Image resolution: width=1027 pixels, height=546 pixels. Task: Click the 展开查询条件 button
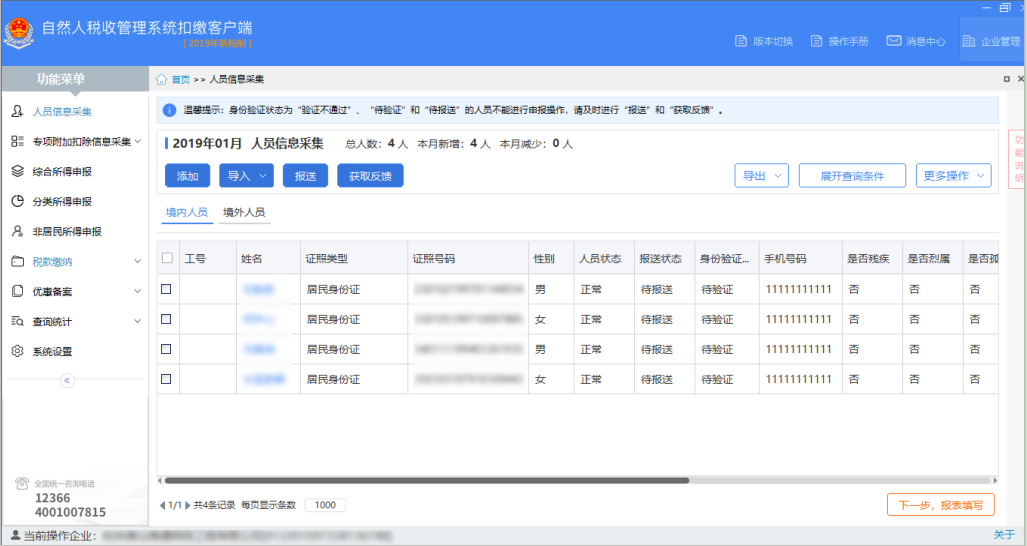(852, 176)
